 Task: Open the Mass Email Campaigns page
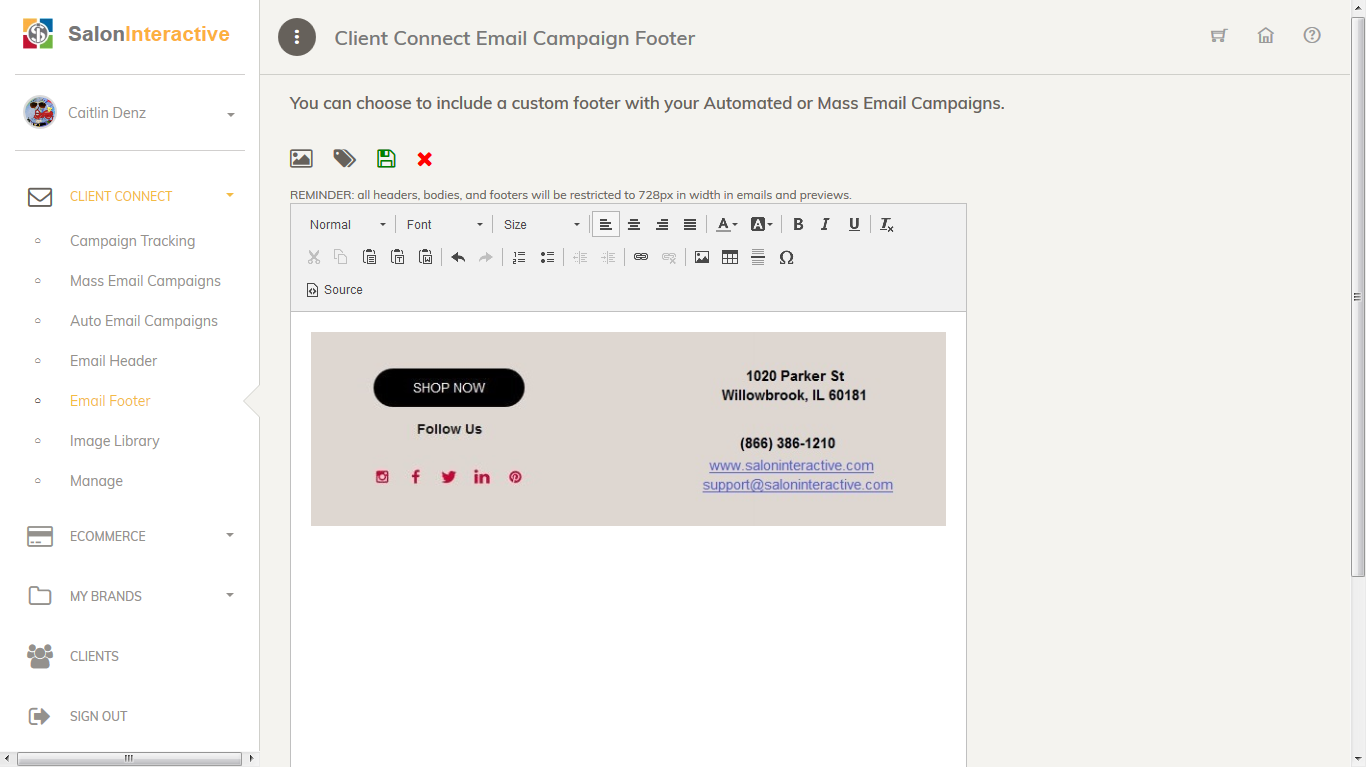pos(145,281)
